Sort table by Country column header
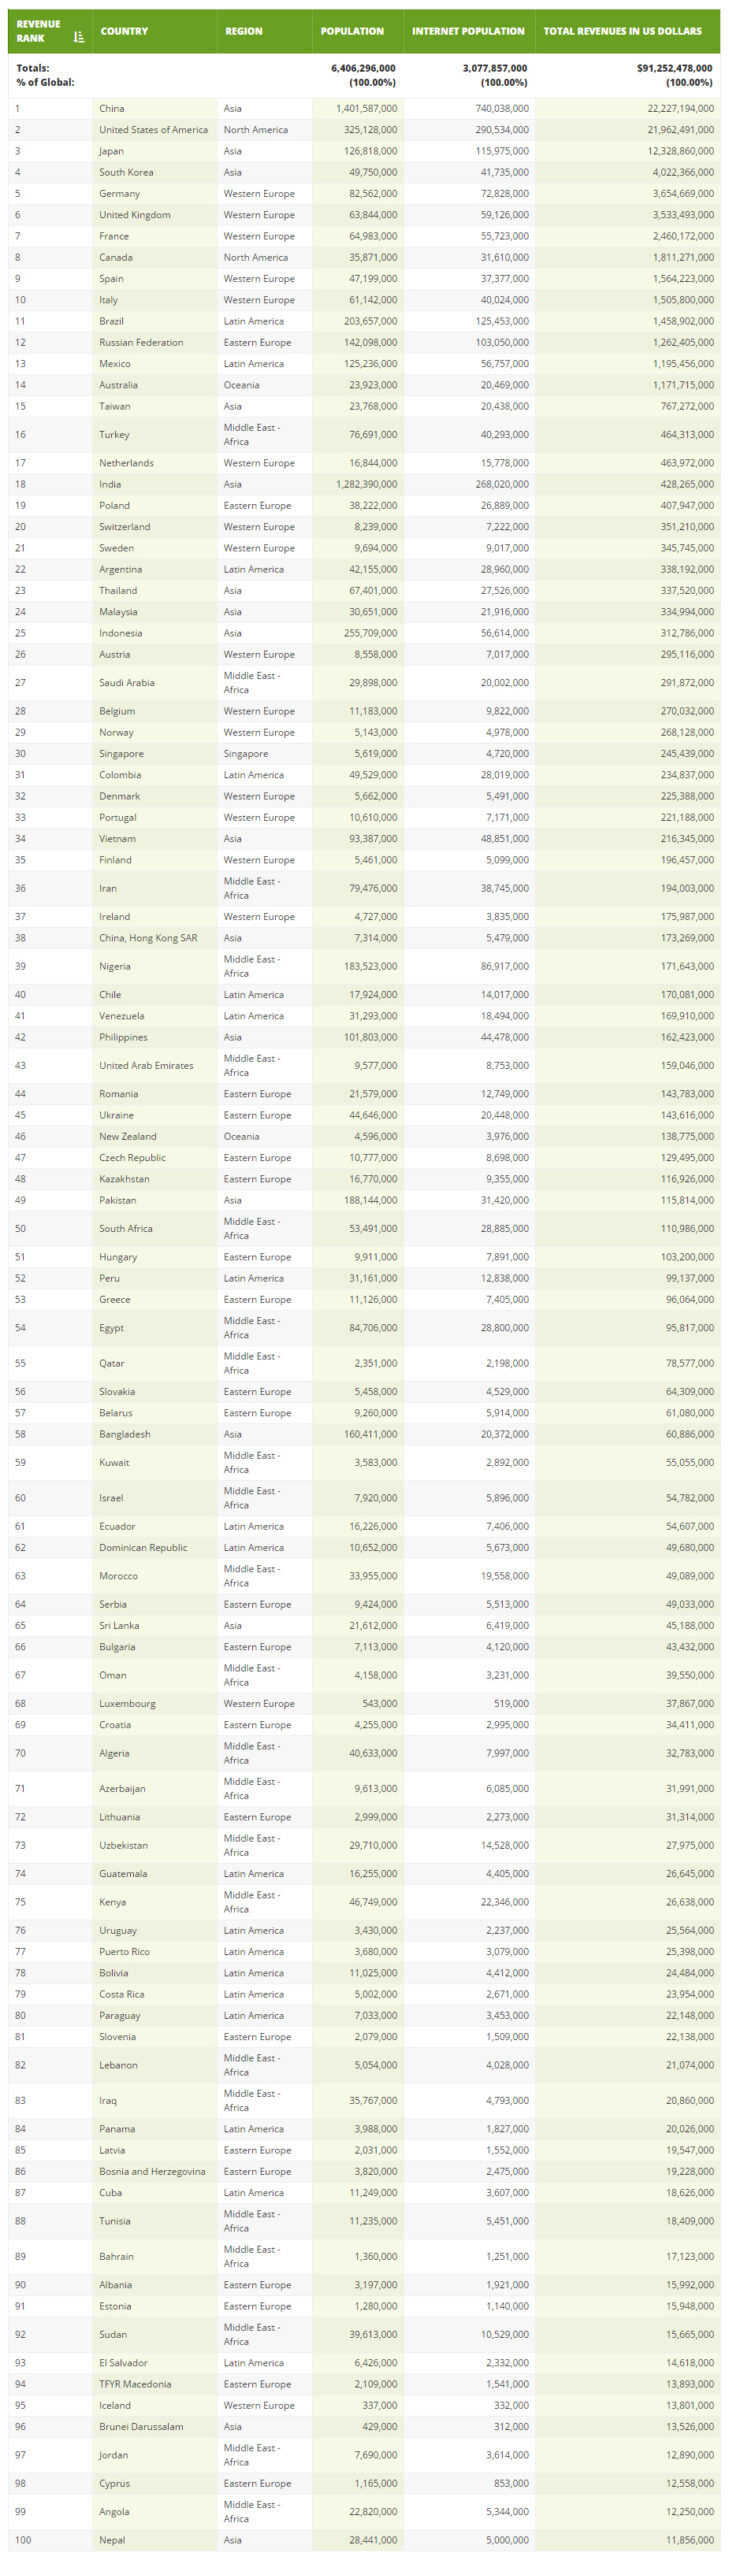Image resolution: width=729 pixels, height=2560 pixels. click(124, 31)
